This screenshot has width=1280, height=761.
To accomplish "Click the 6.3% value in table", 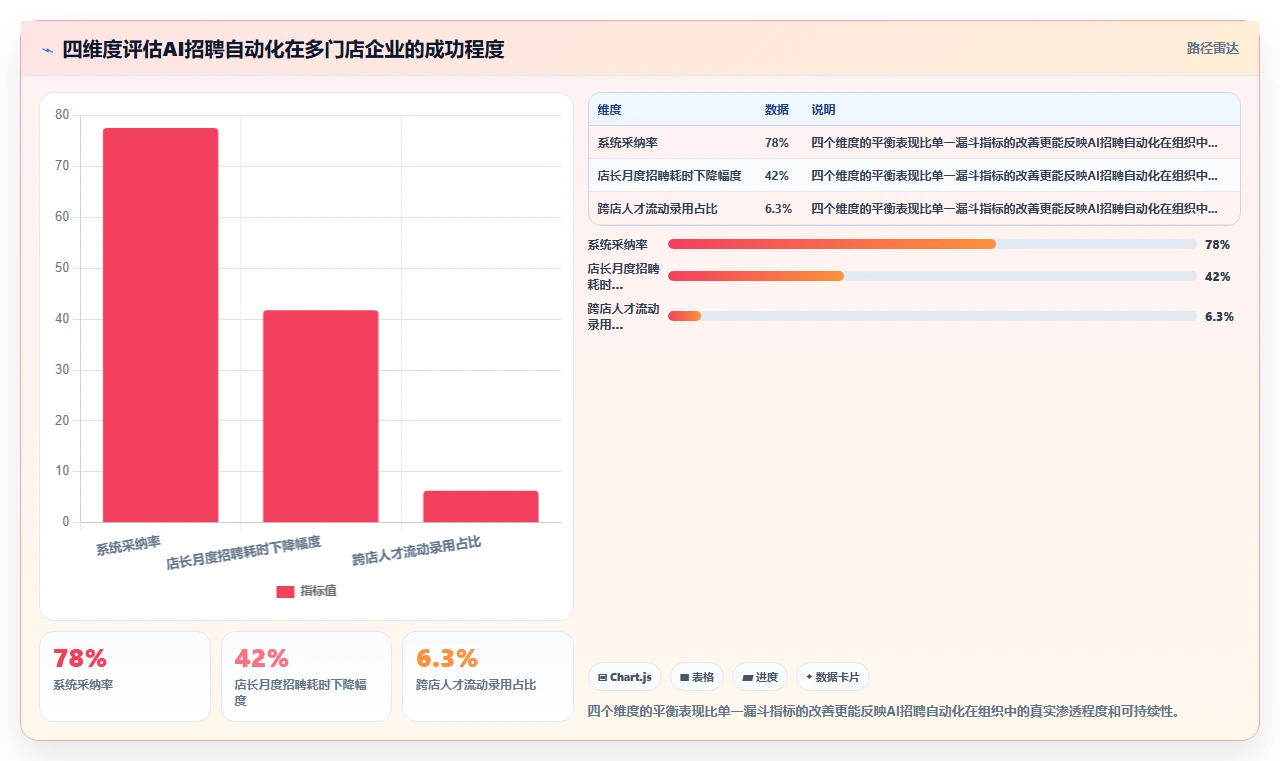I will click(x=778, y=209).
